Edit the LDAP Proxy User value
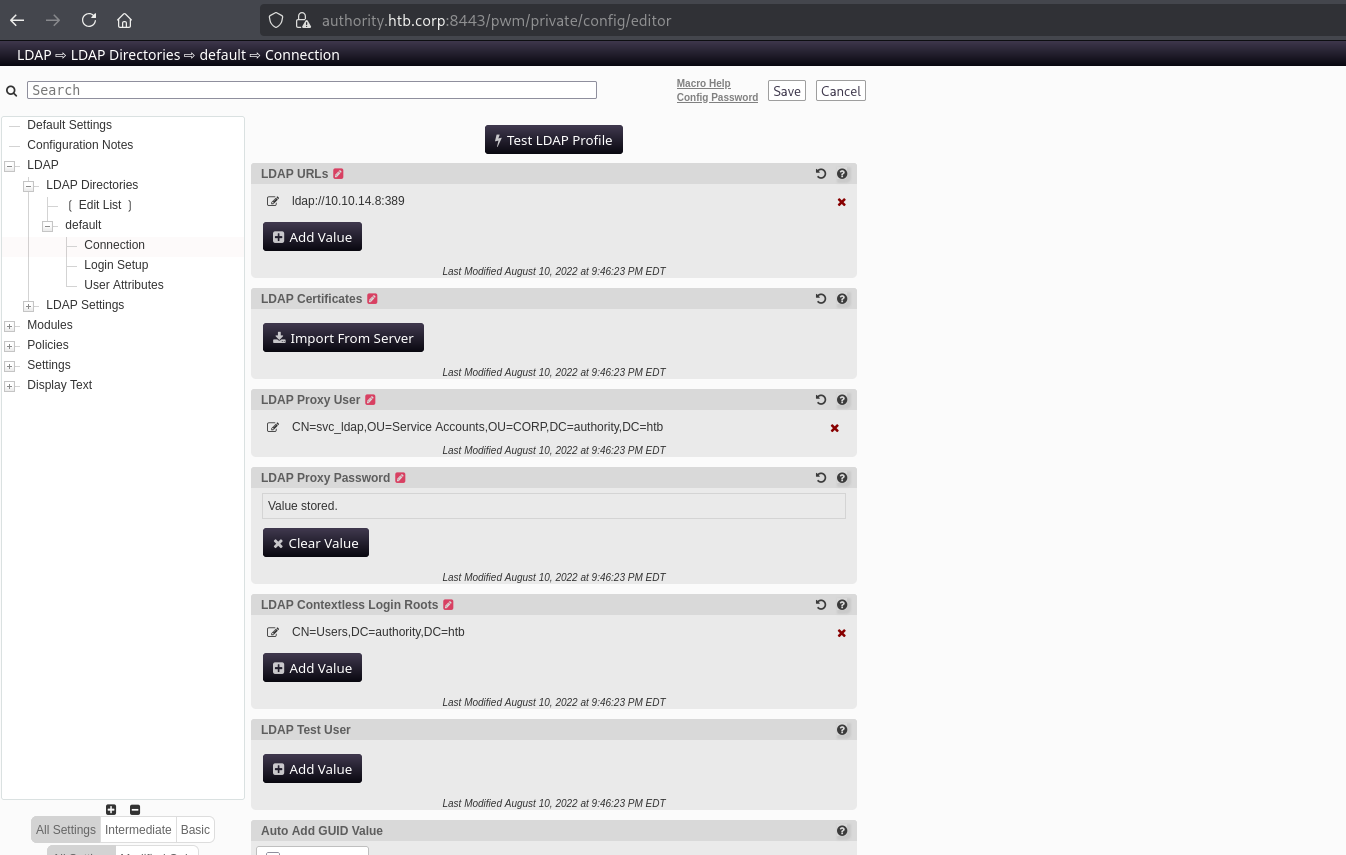 (x=273, y=427)
